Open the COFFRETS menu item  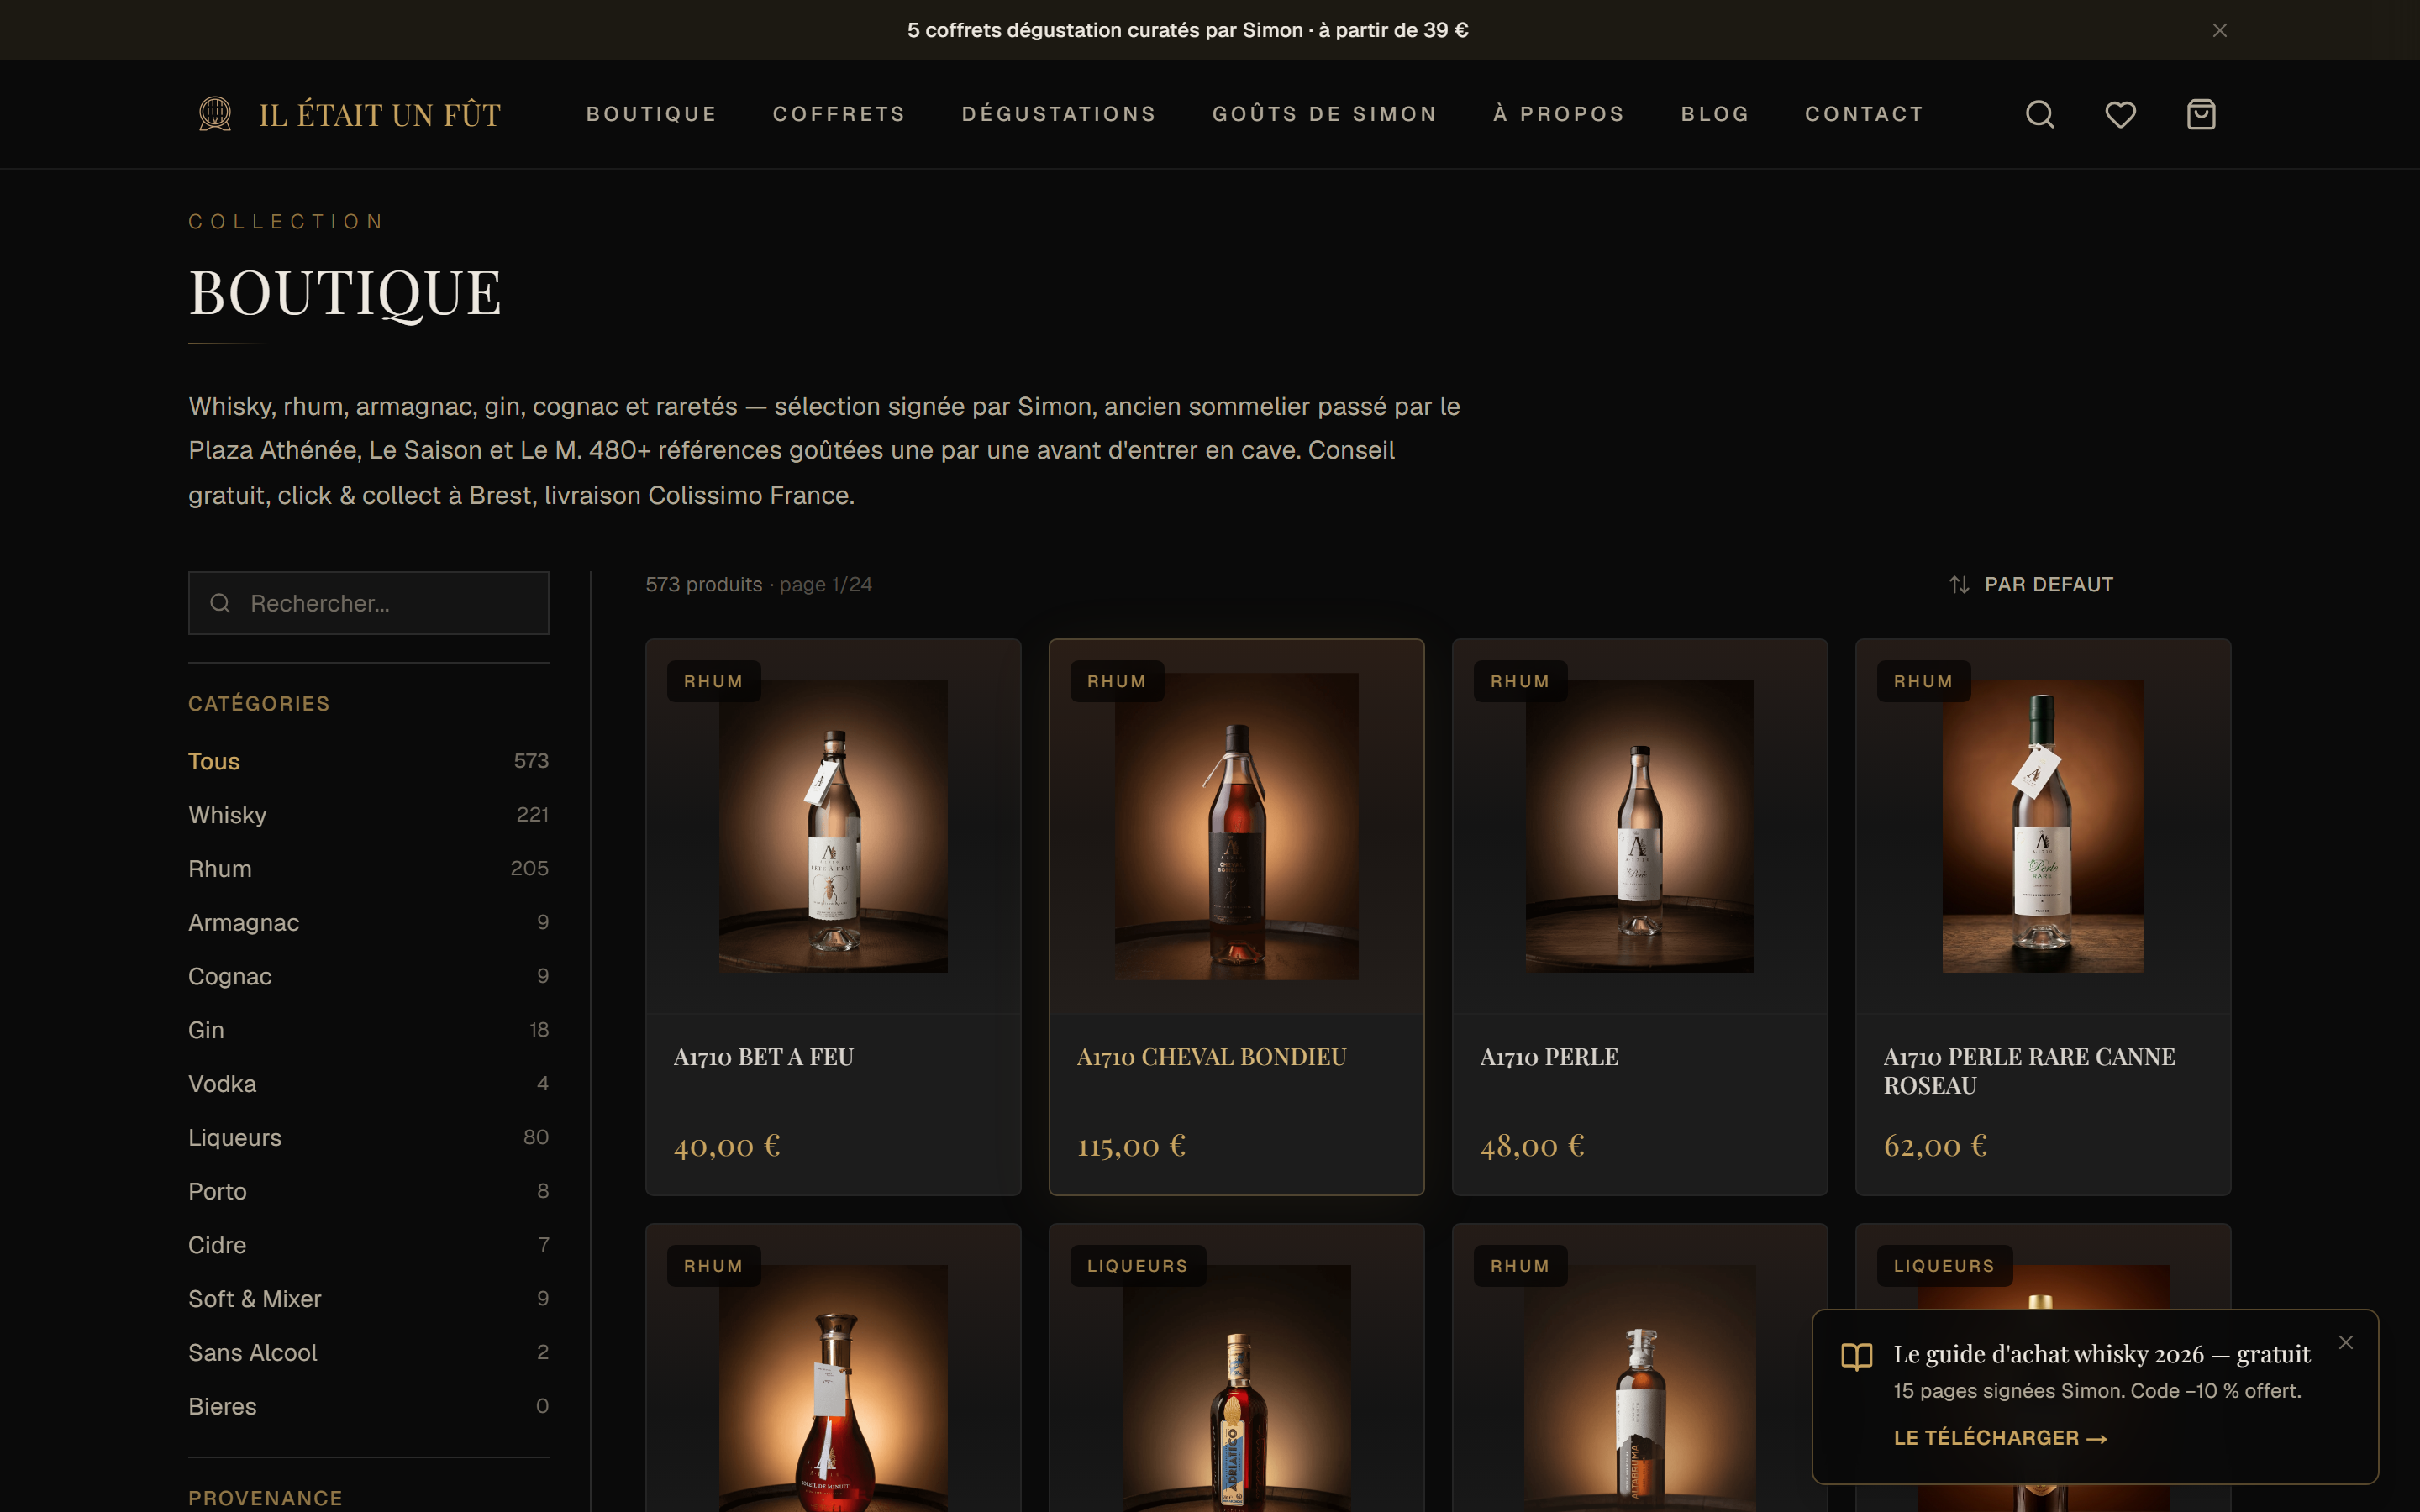coord(839,114)
